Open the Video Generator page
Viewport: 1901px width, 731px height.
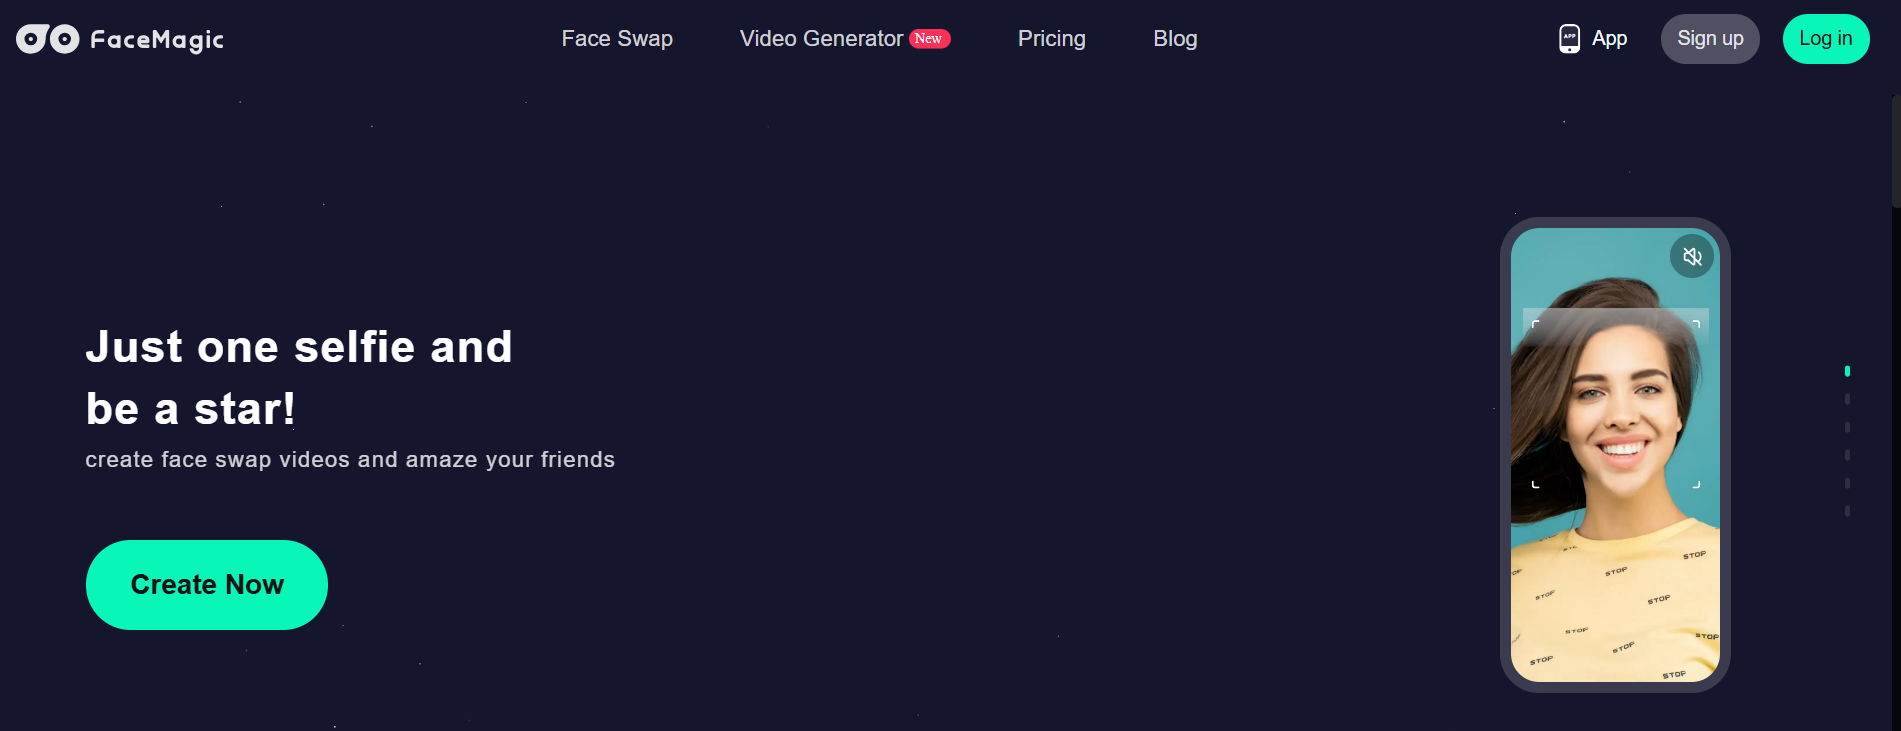[x=821, y=39]
